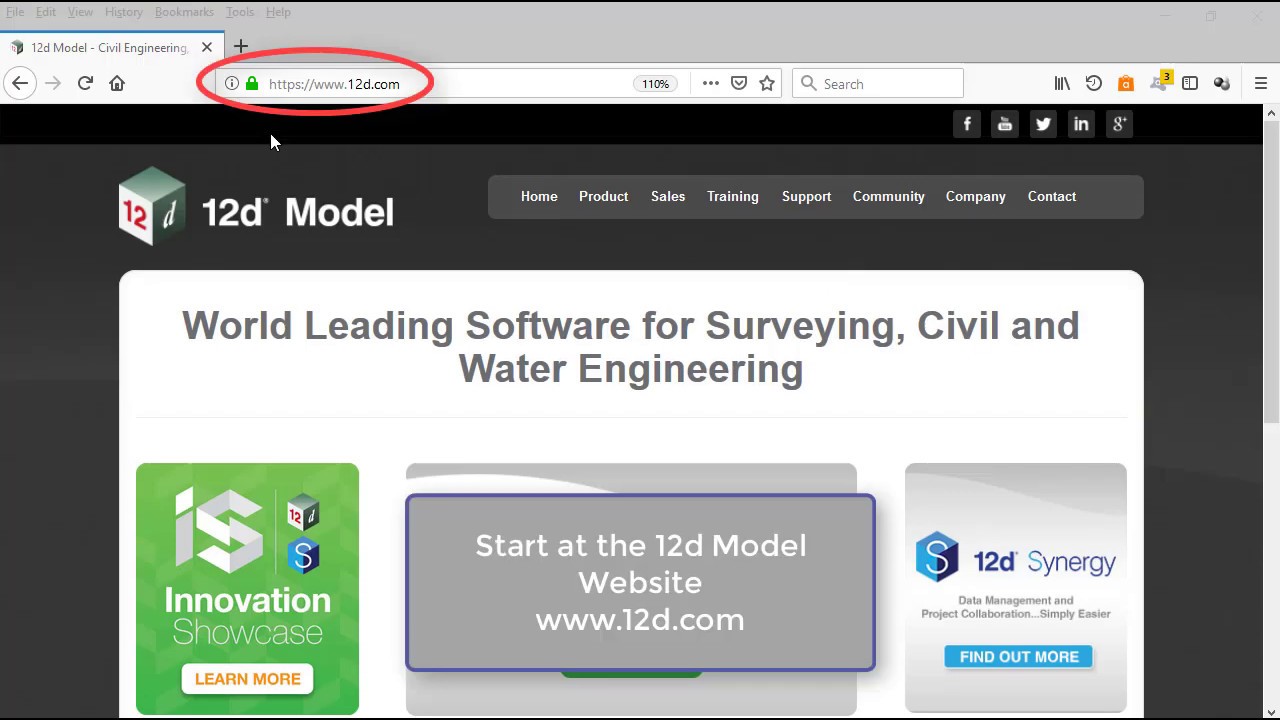Image resolution: width=1280 pixels, height=720 pixels.
Task: Open the 12d Facebook page icon
Action: tap(967, 124)
